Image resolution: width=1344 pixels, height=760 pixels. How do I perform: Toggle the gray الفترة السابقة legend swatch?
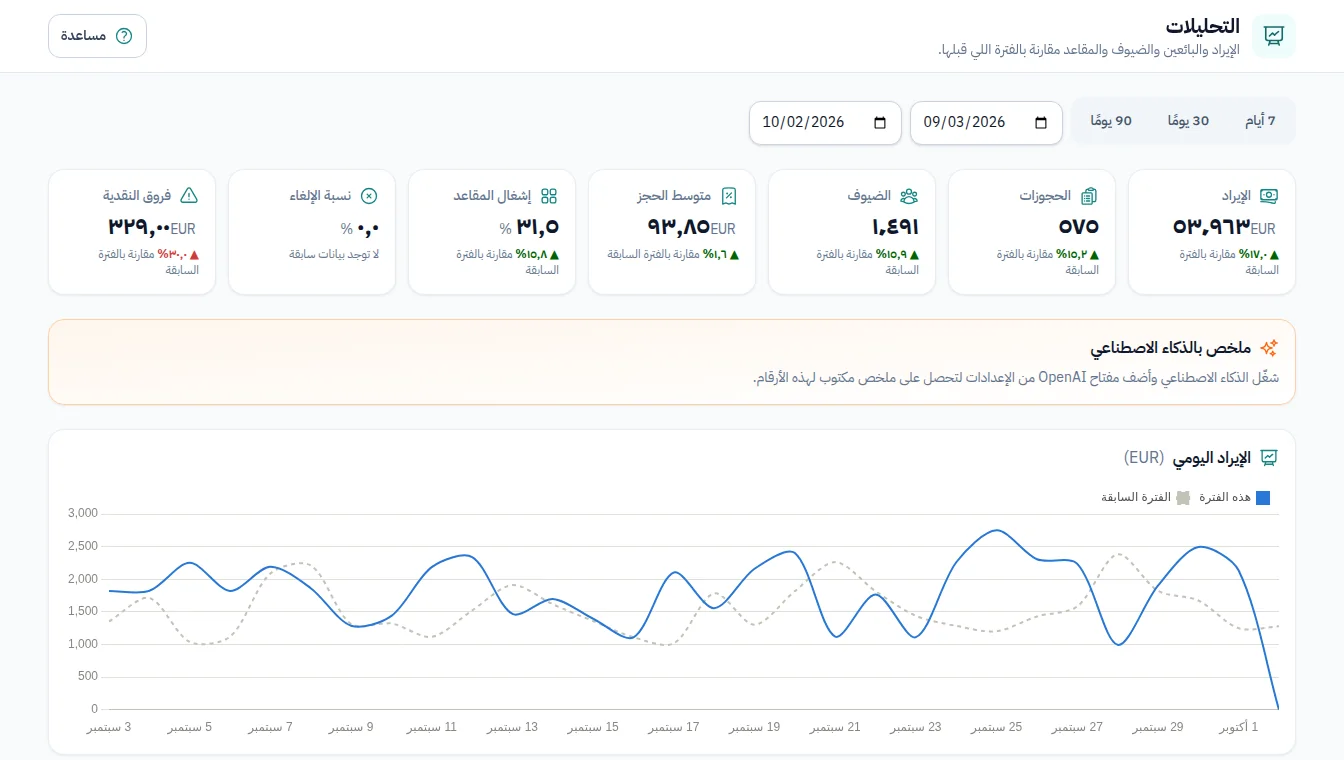(x=1183, y=498)
